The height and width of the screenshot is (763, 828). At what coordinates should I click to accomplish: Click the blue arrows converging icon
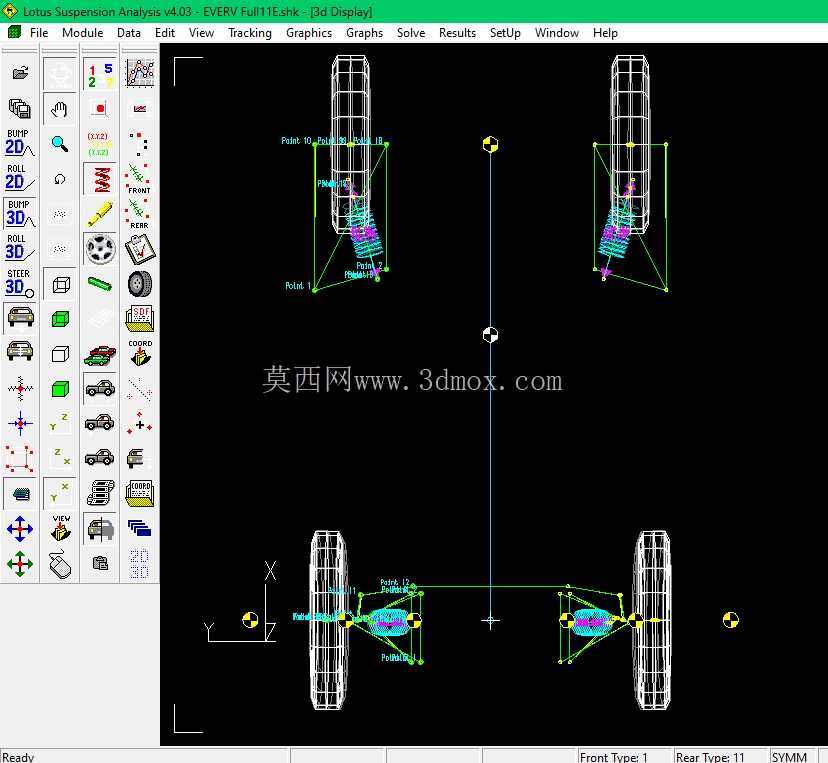(x=20, y=423)
